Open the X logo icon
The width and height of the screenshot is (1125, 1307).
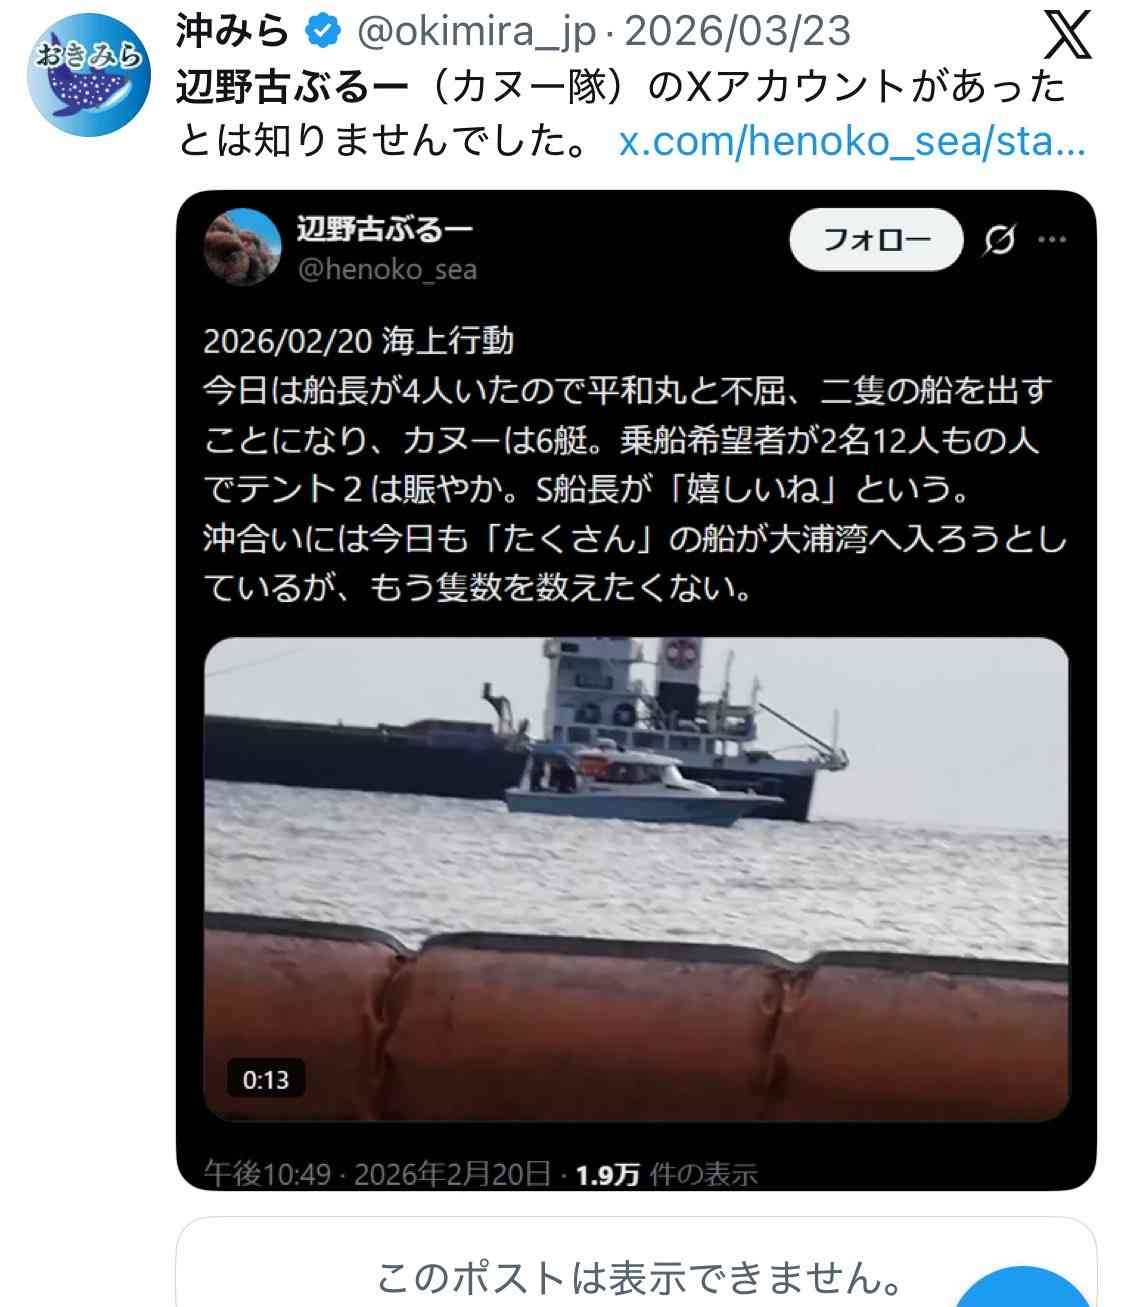[1068, 35]
